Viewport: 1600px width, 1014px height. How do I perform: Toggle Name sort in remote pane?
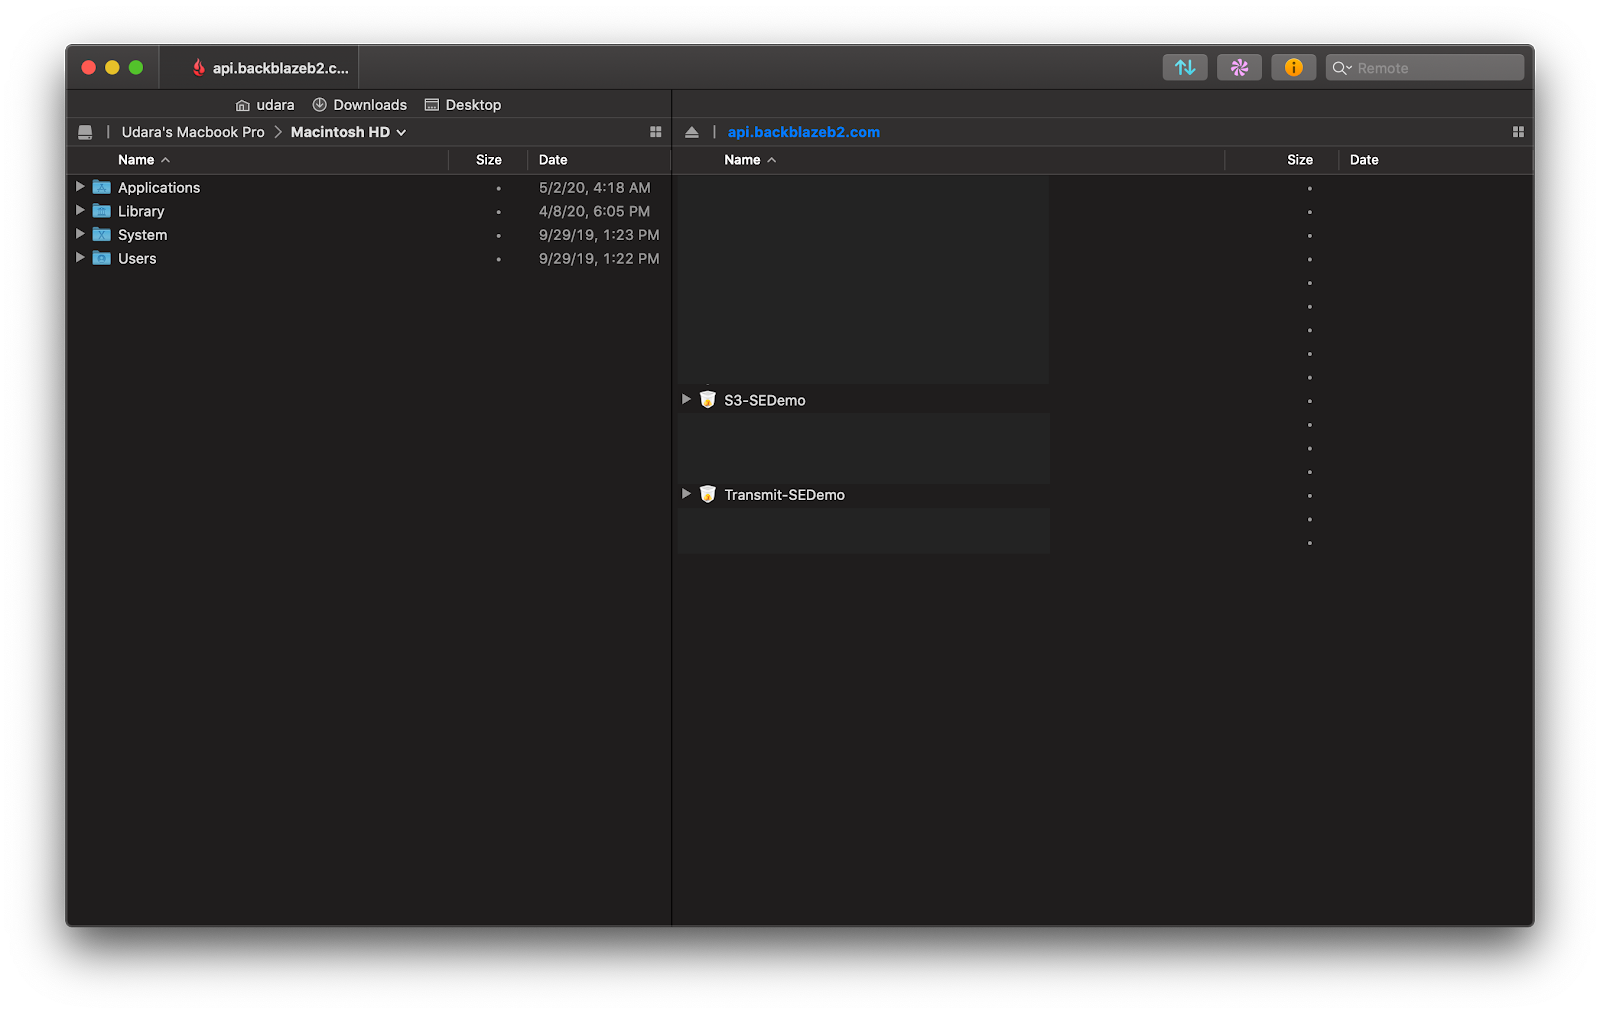click(750, 160)
